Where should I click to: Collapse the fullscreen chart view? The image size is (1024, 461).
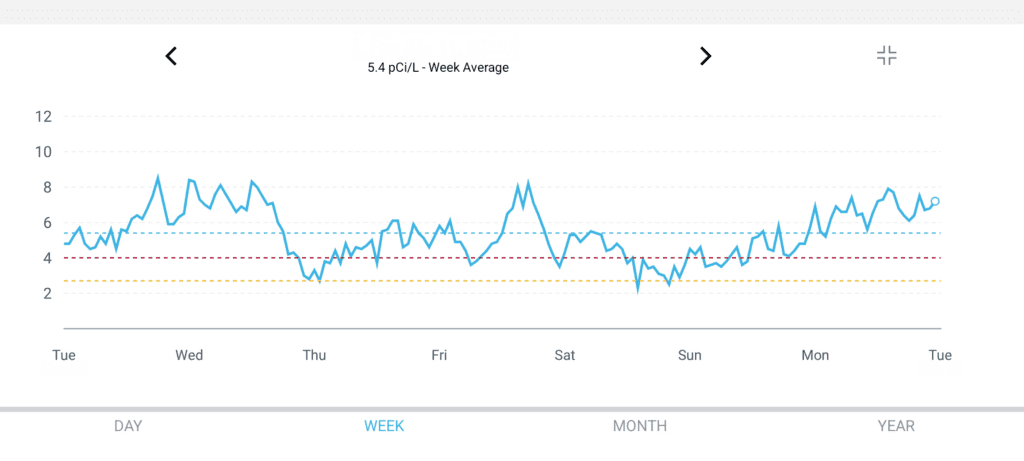[x=886, y=56]
